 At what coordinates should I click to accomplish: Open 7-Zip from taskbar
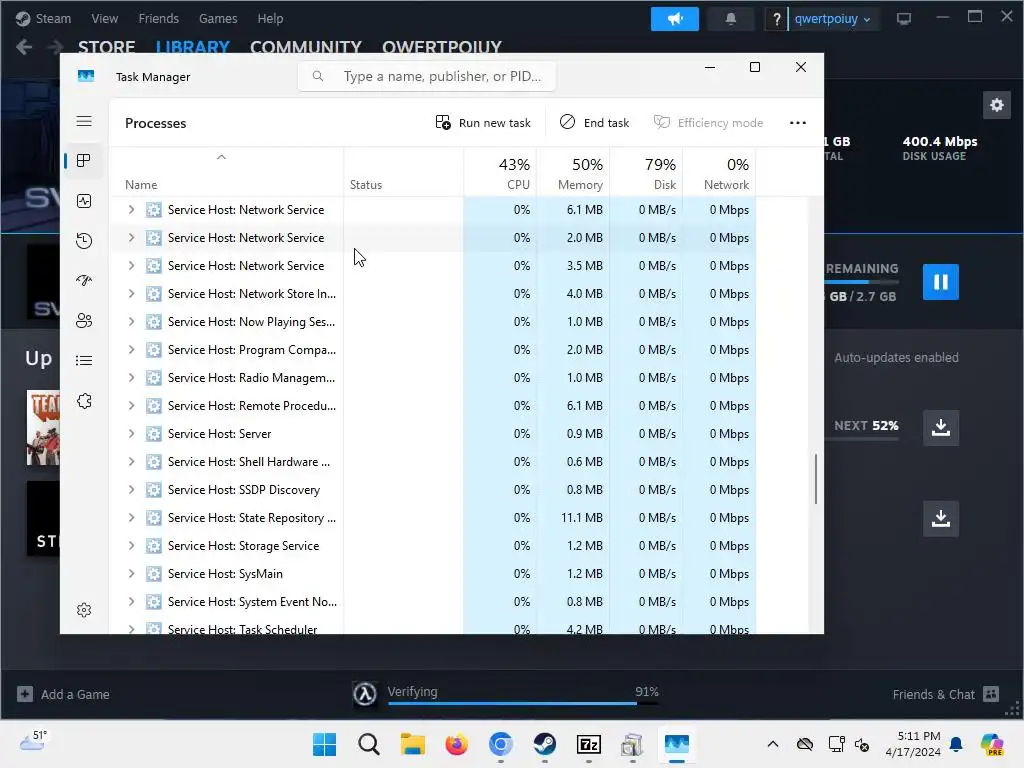(589, 744)
